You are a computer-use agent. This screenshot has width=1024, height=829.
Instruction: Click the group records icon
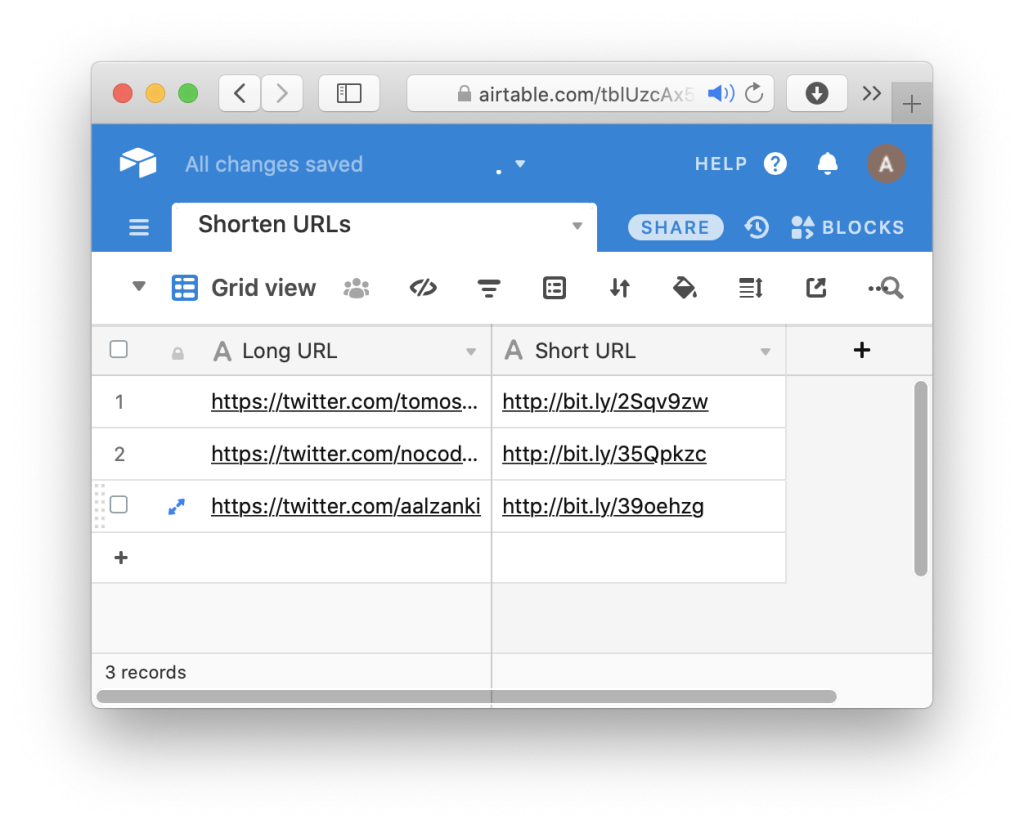554,288
